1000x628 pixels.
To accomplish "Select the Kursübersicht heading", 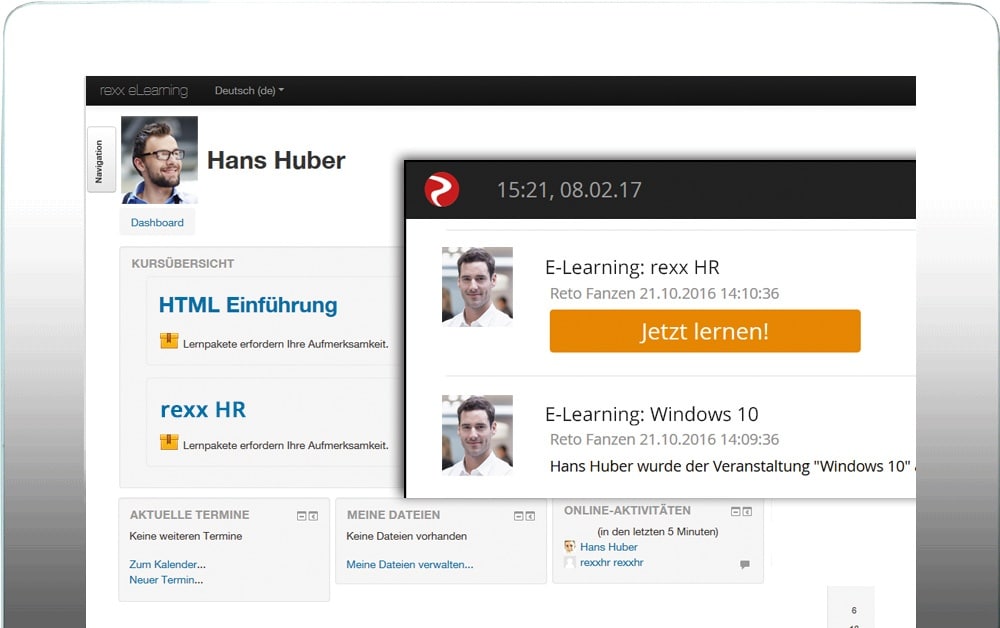I will tap(182, 263).
